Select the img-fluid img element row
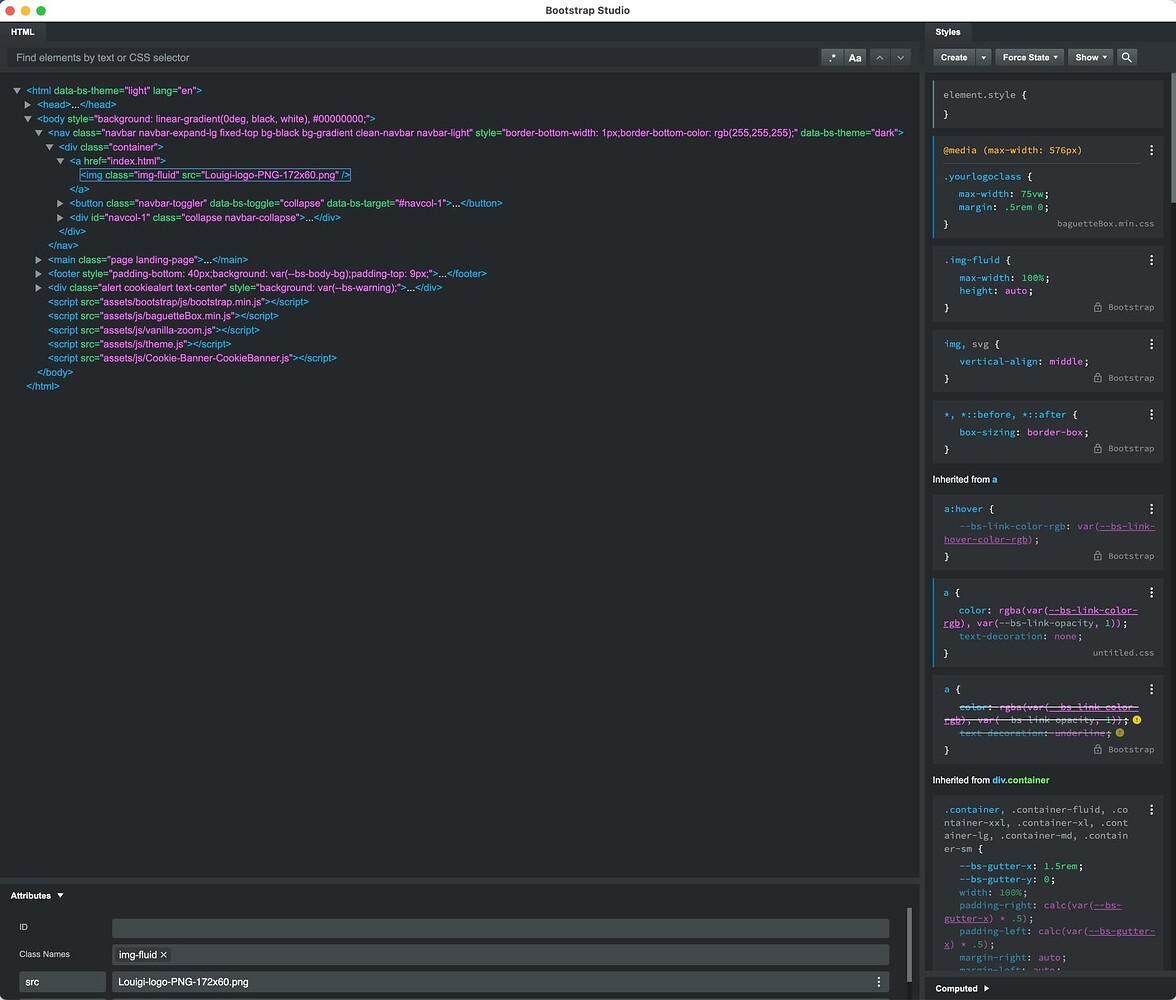This screenshot has height=1000, width=1176. (x=215, y=175)
